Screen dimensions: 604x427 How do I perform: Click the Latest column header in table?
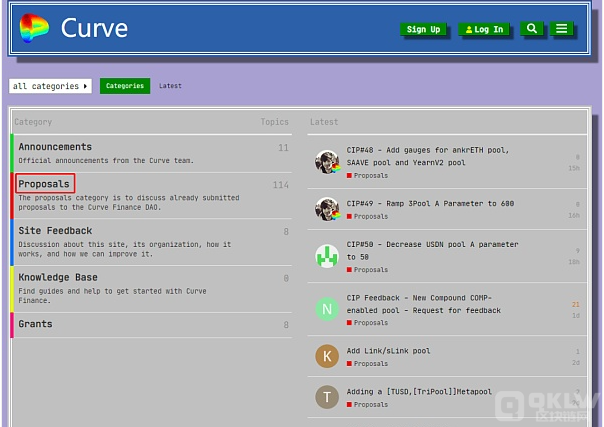point(324,122)
